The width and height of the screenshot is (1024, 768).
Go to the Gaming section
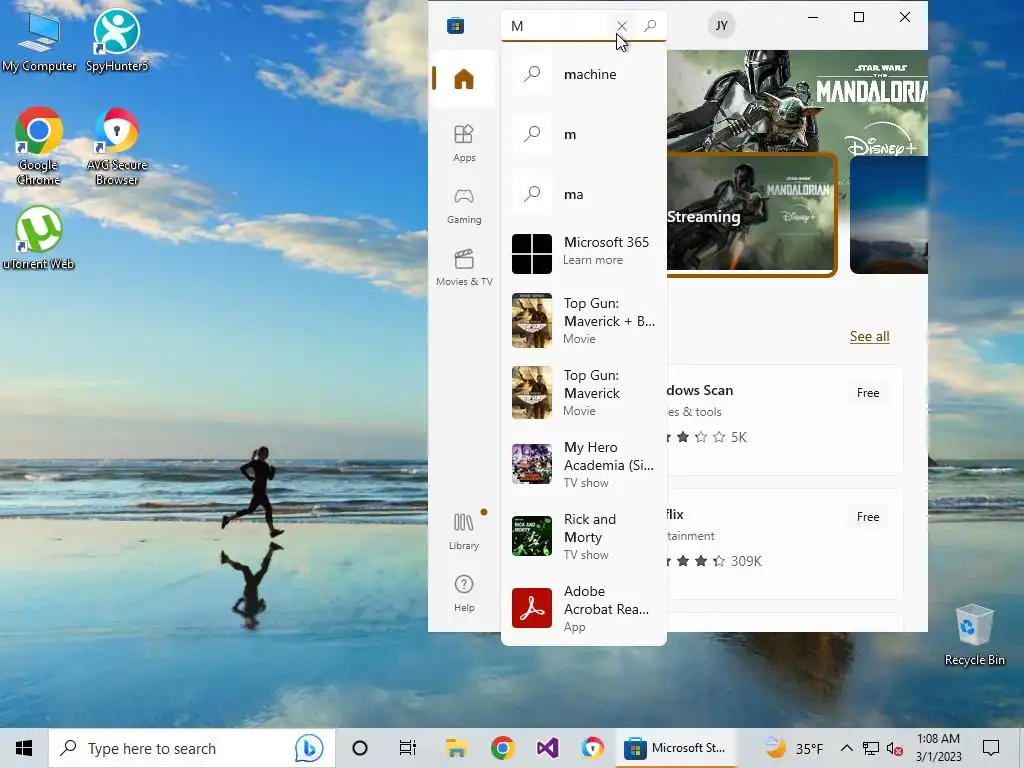point(464,206)
